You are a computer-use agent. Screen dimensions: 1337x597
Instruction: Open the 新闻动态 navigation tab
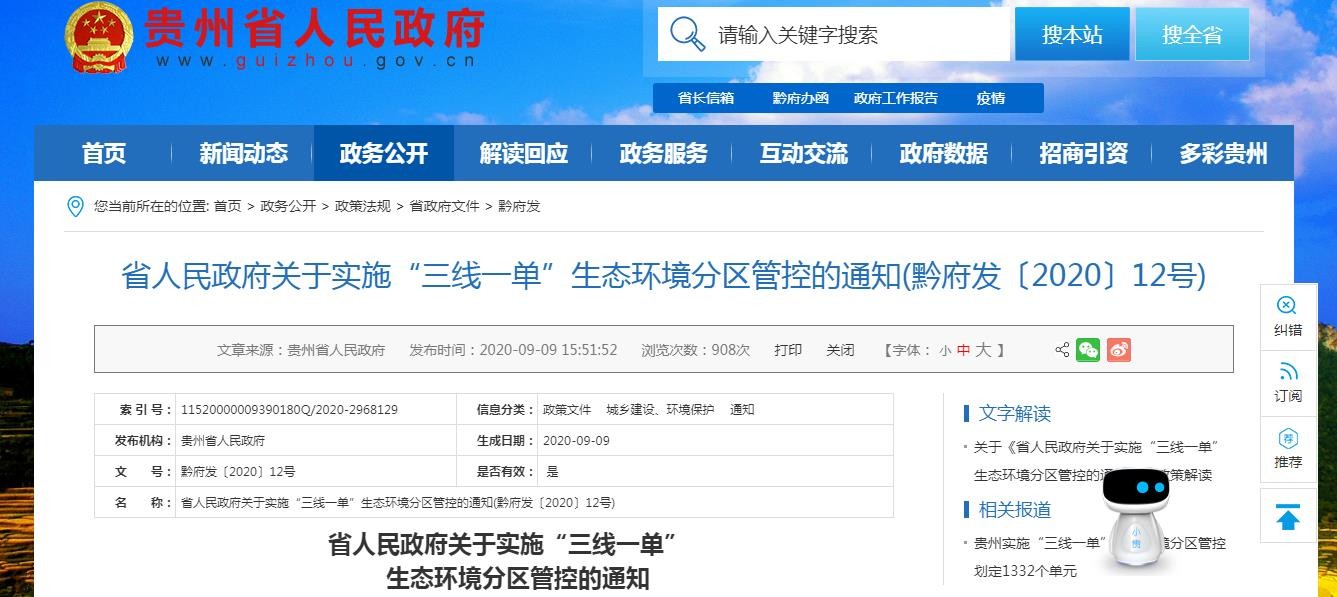pyautogui.click(x=243, y=153)
